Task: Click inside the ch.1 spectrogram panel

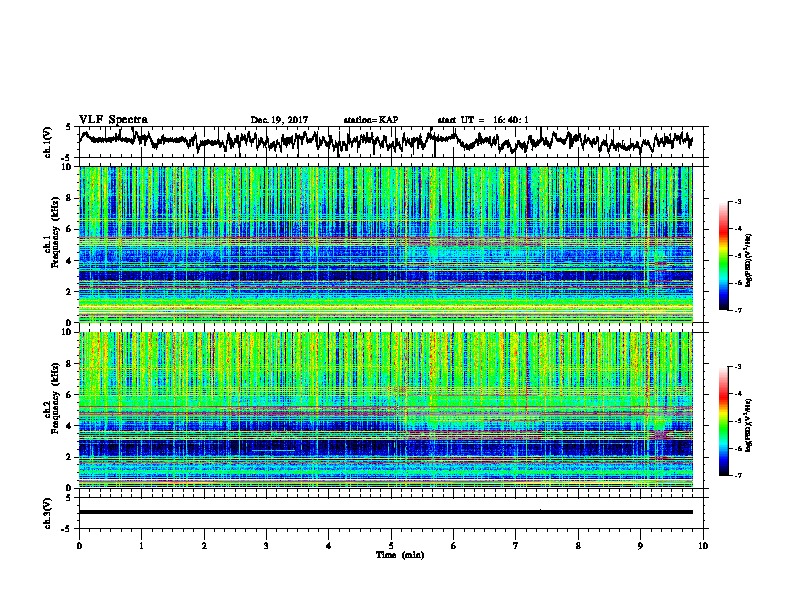Action: 386,244
